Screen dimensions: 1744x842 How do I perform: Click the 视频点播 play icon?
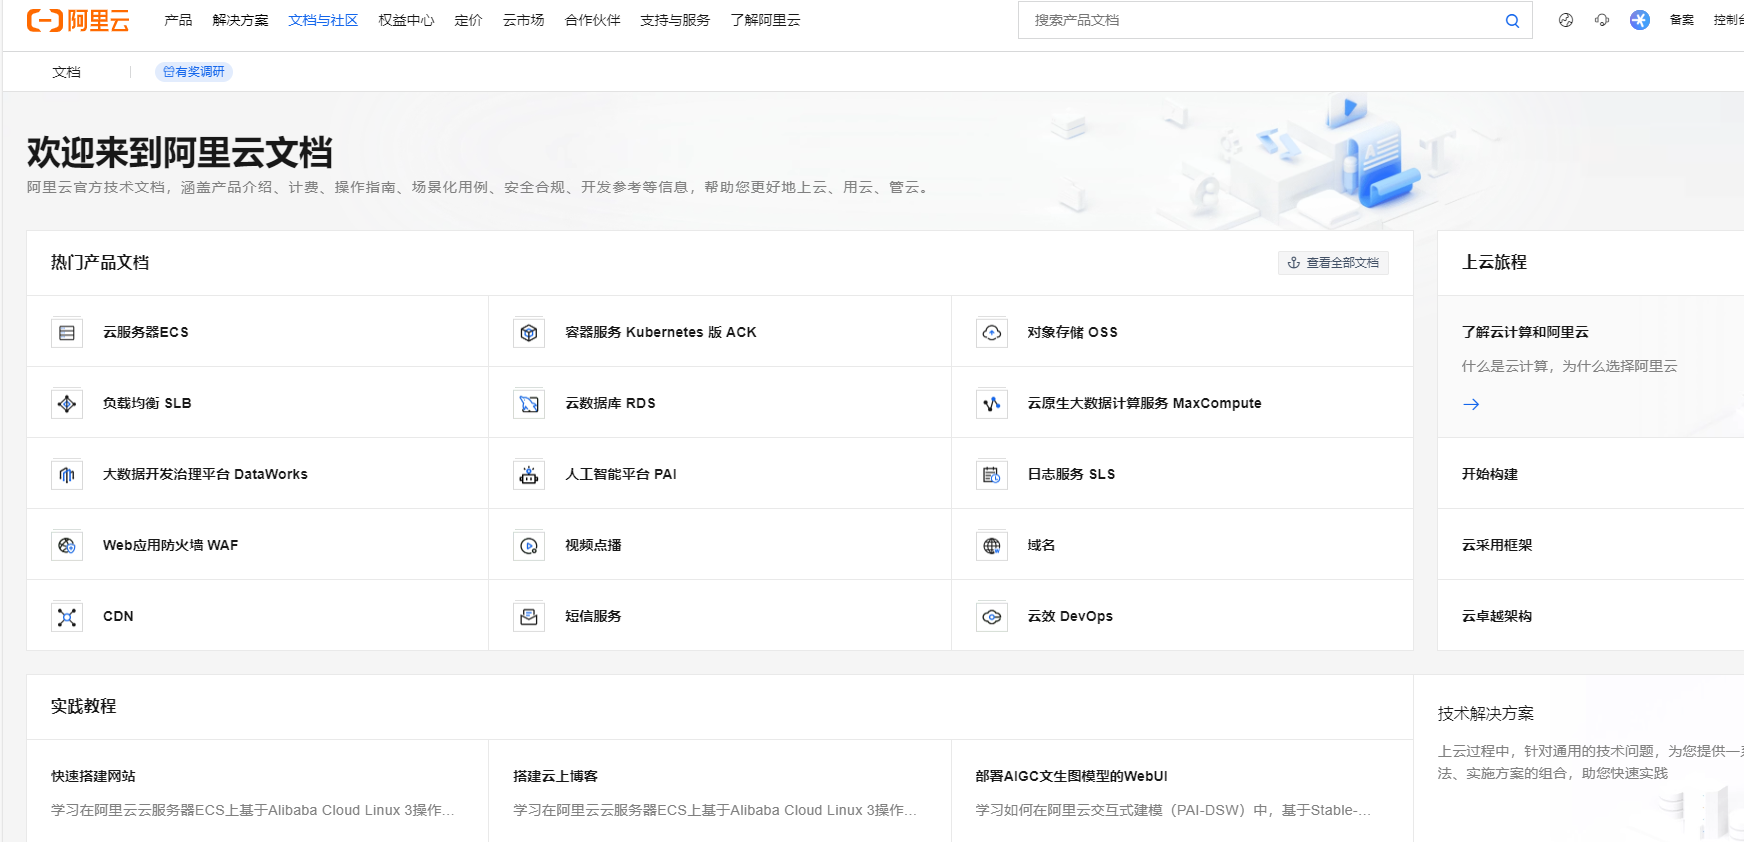tap(529, 546)
